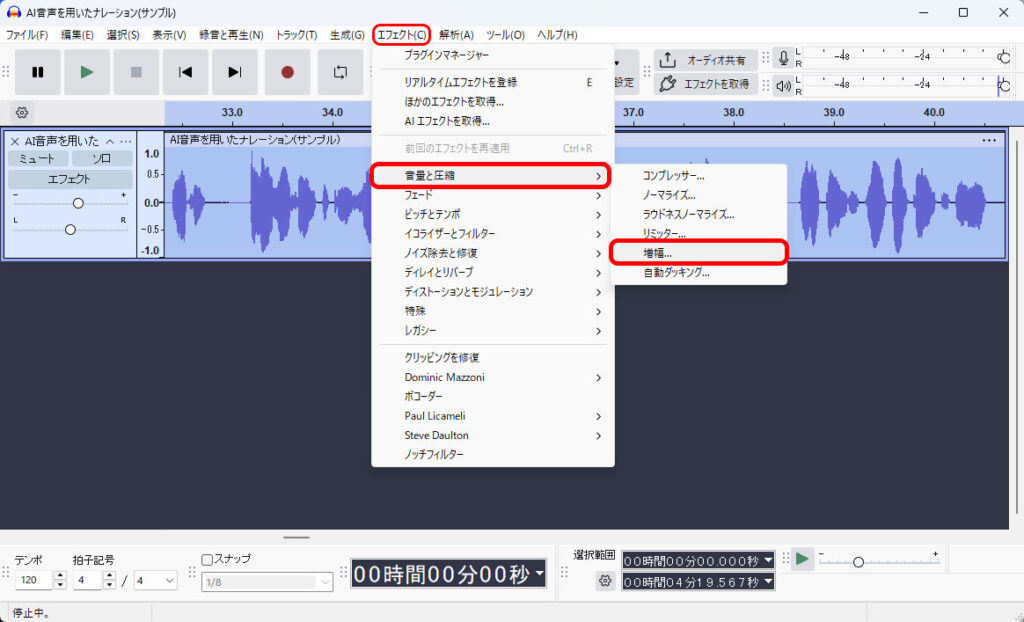Click the テンポ value field showing 120
This screenshot has width=1024, height=622.
tap(34, 580)
